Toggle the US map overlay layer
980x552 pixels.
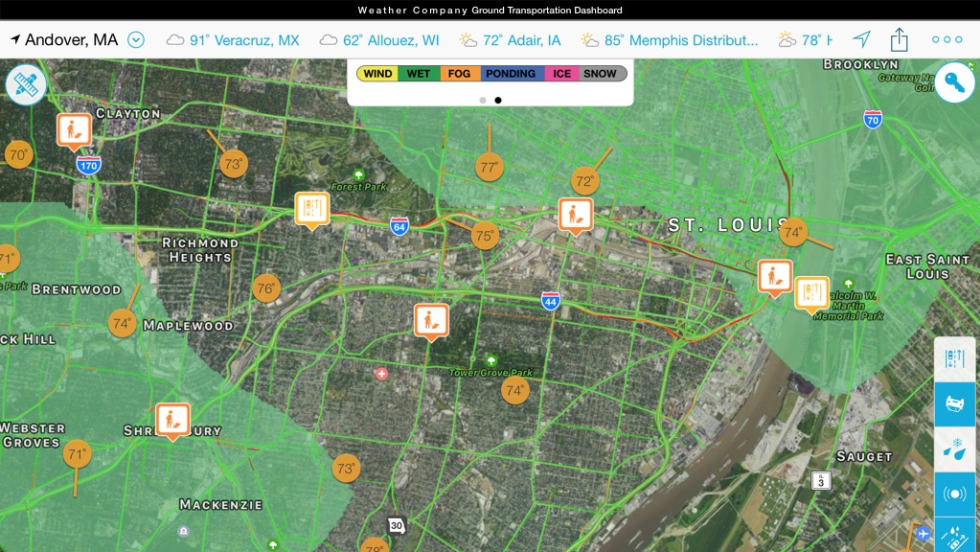(954, 404)
